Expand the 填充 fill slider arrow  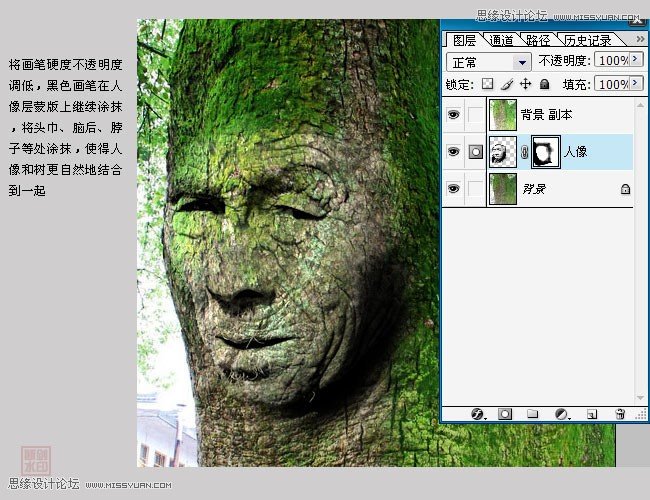point(636,85)
